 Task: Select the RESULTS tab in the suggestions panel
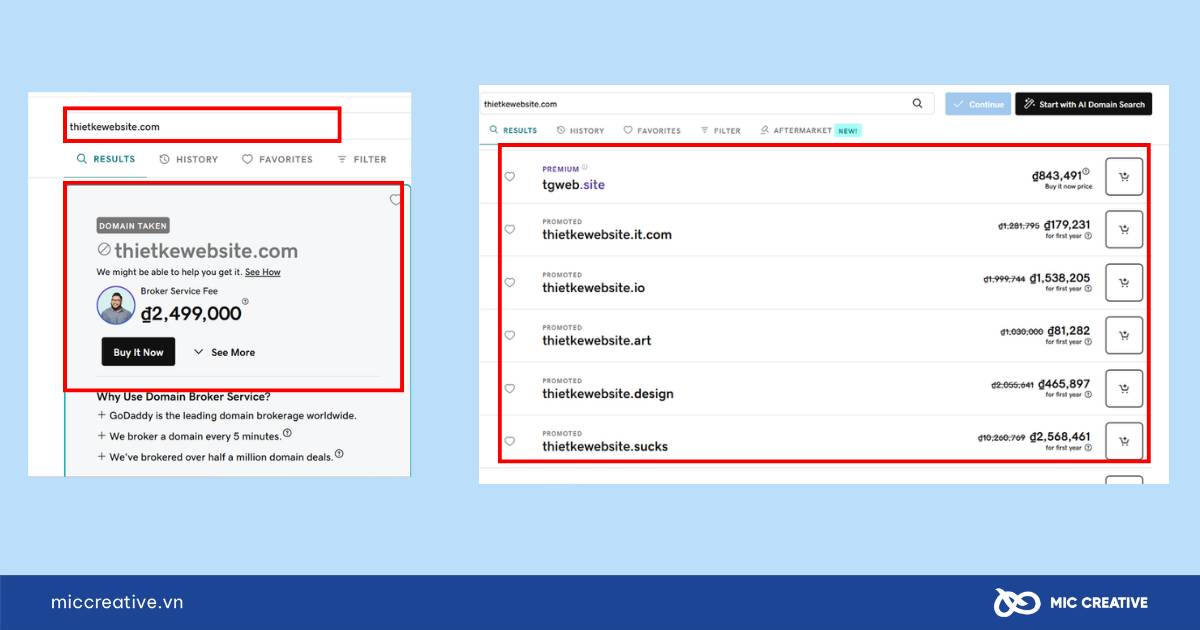(513, 131)
